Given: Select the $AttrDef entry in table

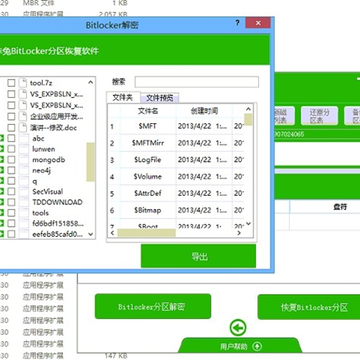Looking at the screenshot, I should 148,193.
